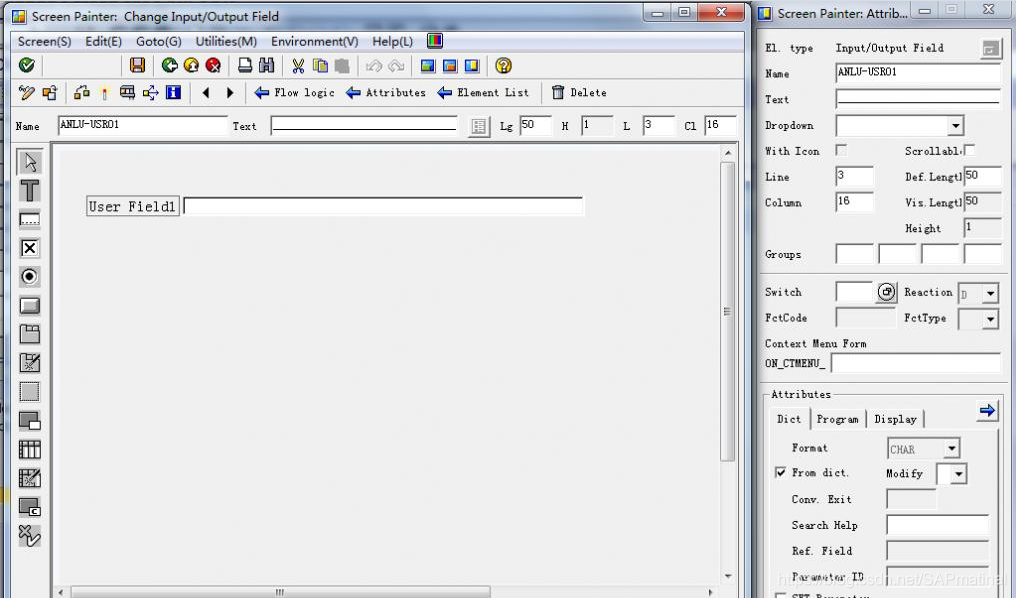Select the Tabstrip control tool
1016x598 pixels.
29,334
